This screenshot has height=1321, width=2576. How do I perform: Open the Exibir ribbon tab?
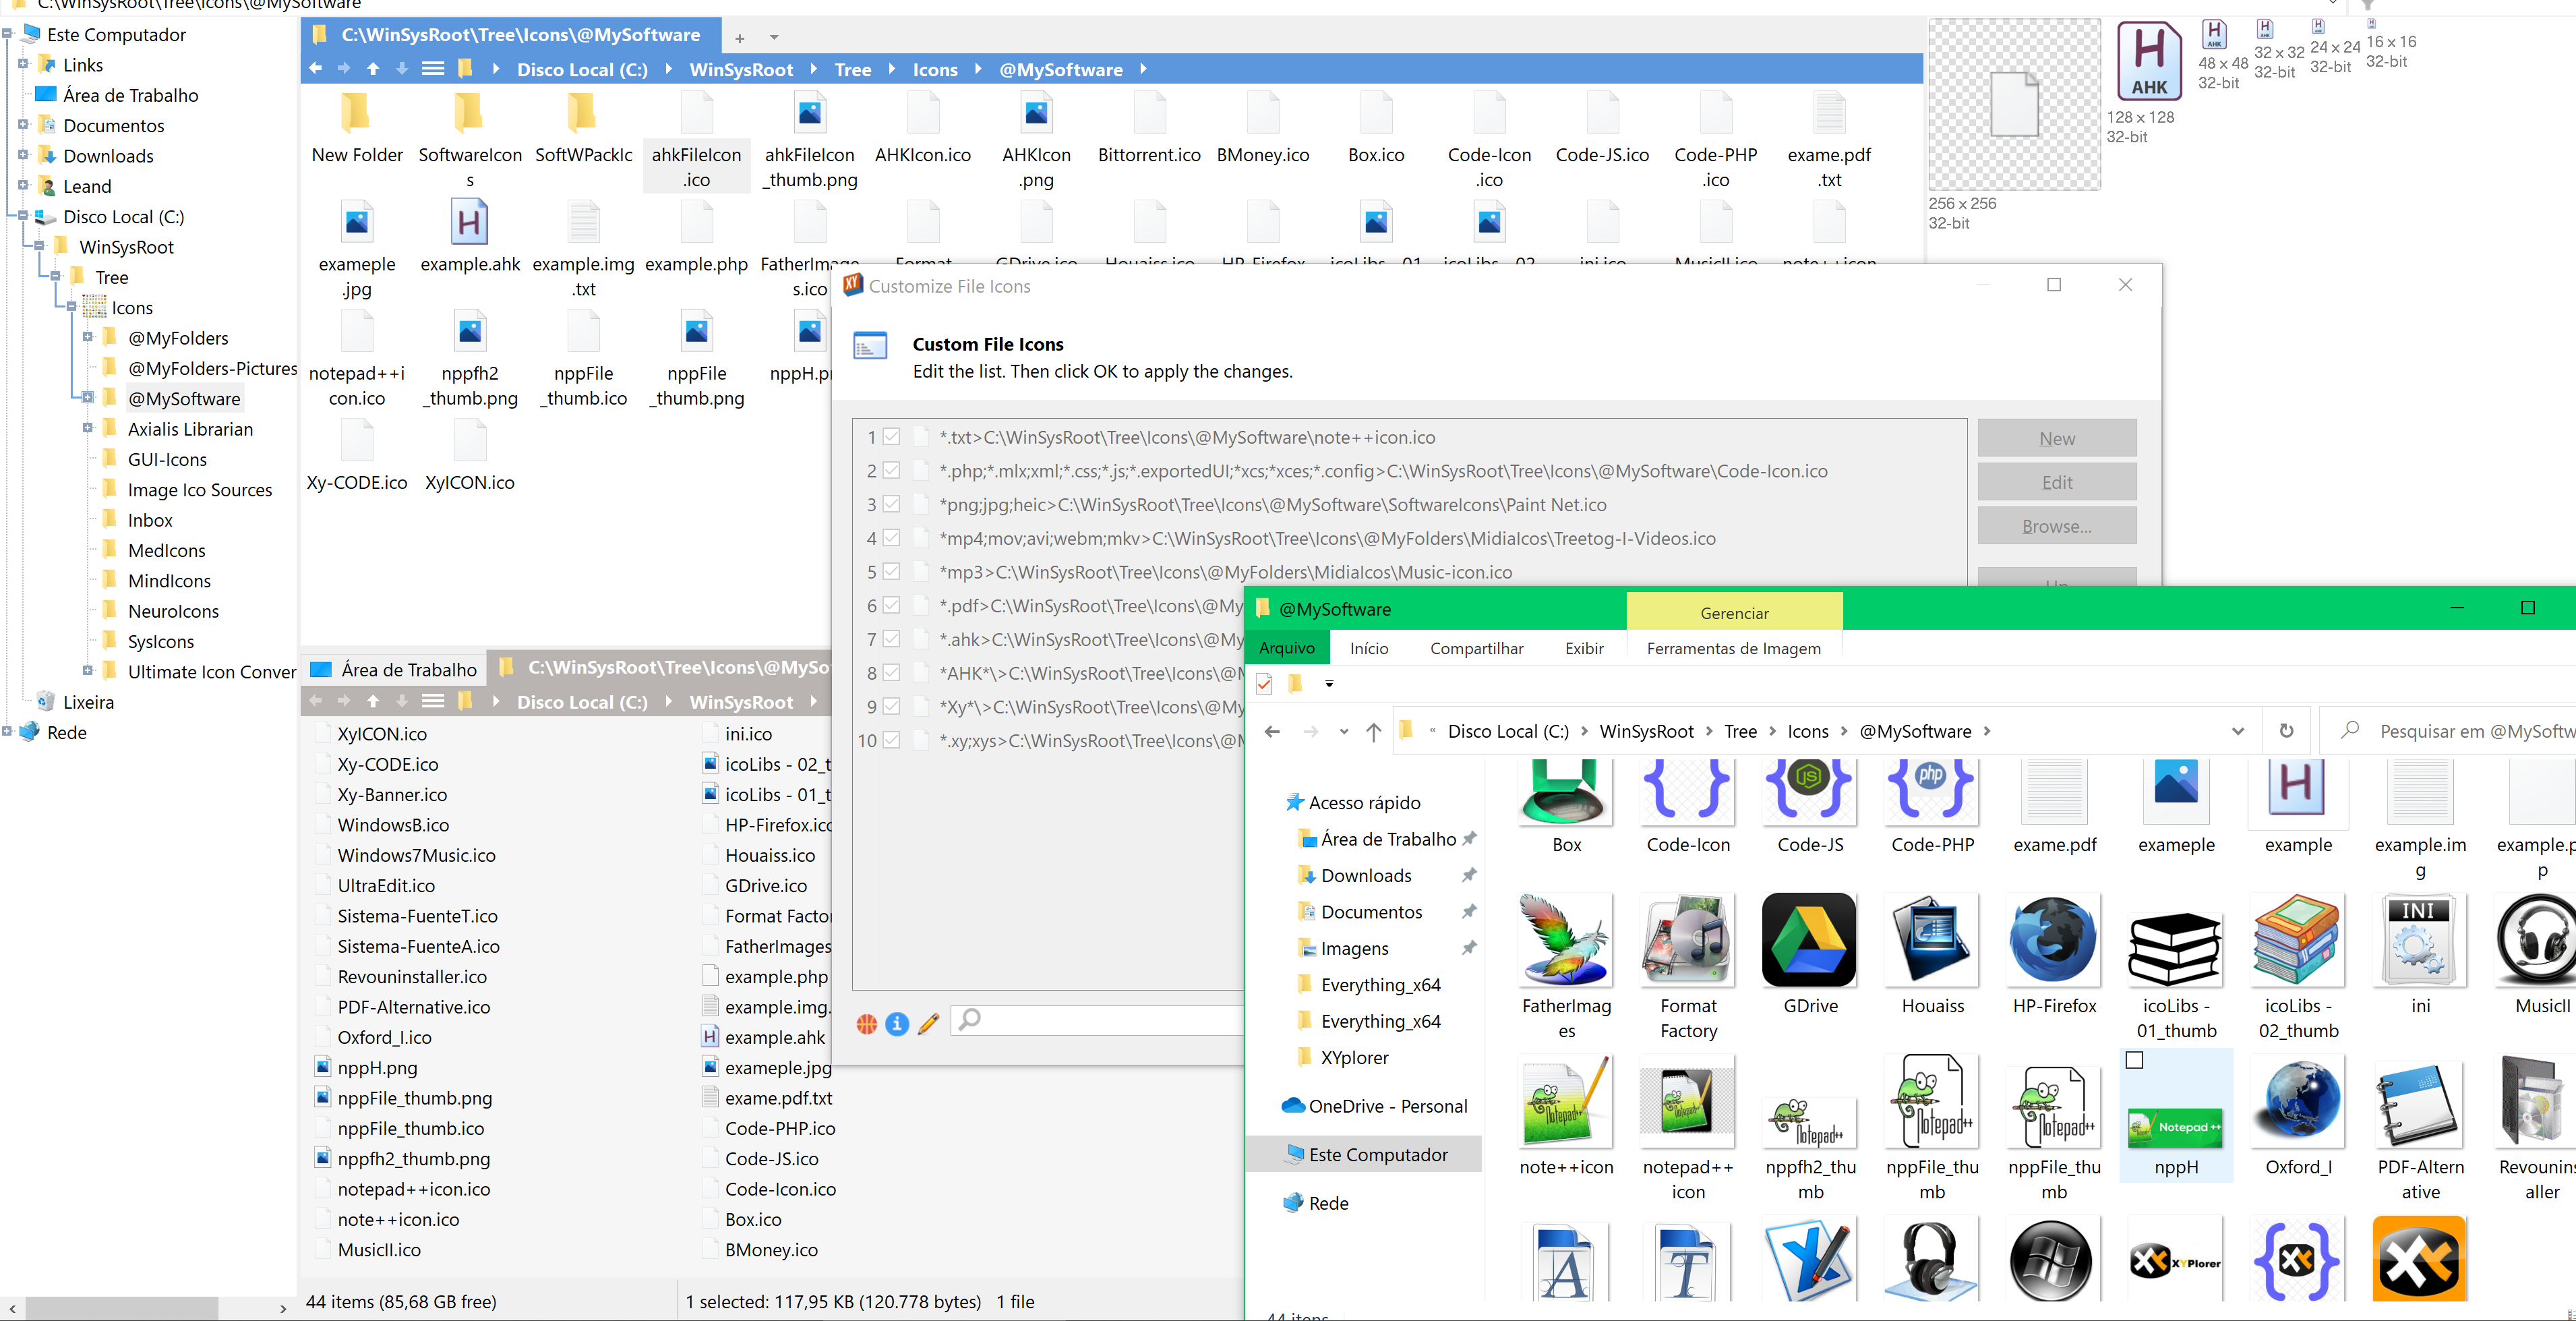pos(1584,648)
